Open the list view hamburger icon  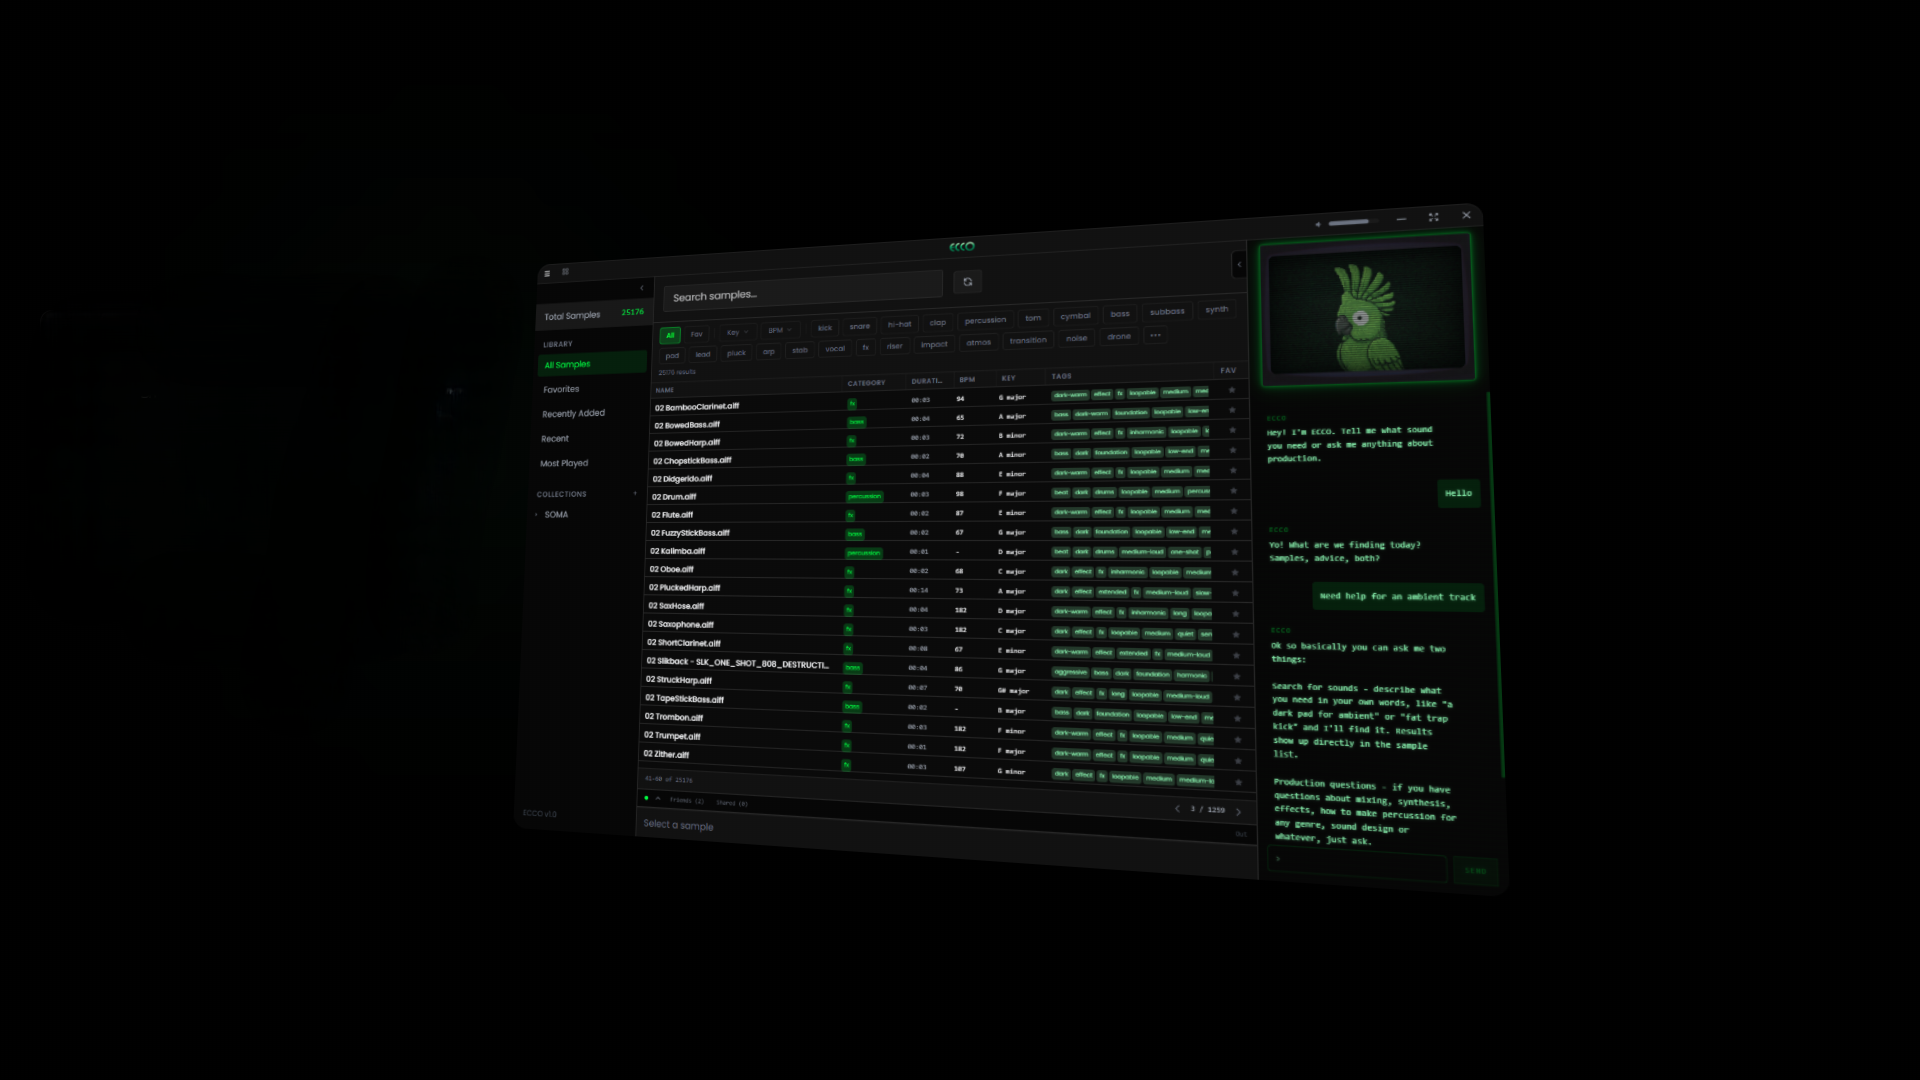547,273
